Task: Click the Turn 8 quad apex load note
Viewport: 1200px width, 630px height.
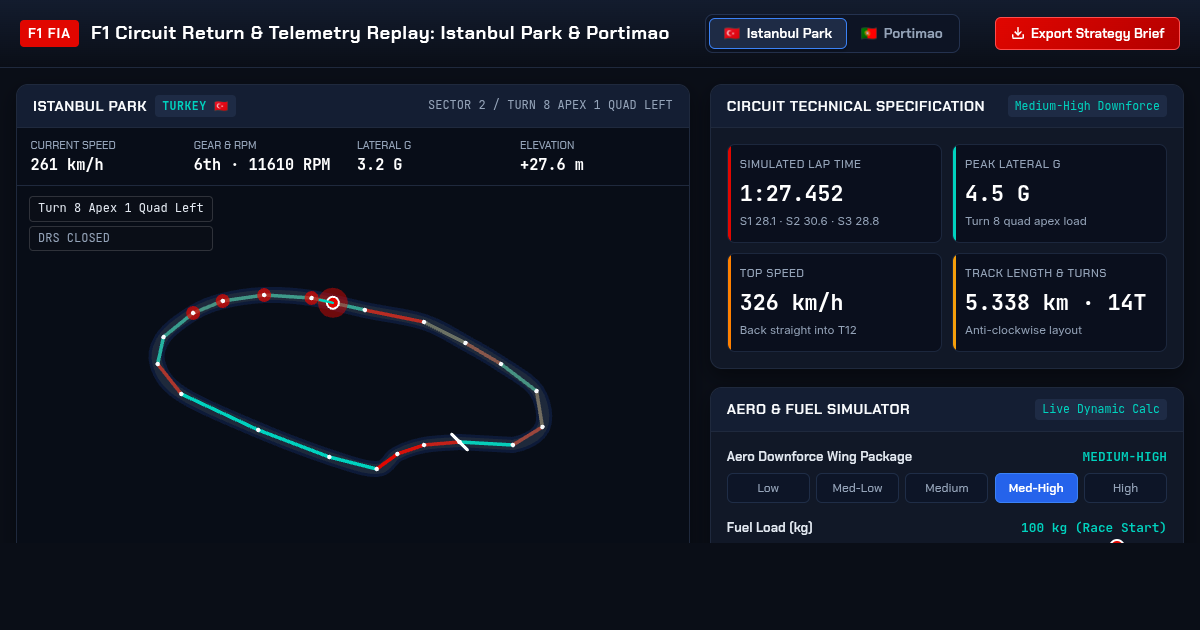Action: point(1025,221)
